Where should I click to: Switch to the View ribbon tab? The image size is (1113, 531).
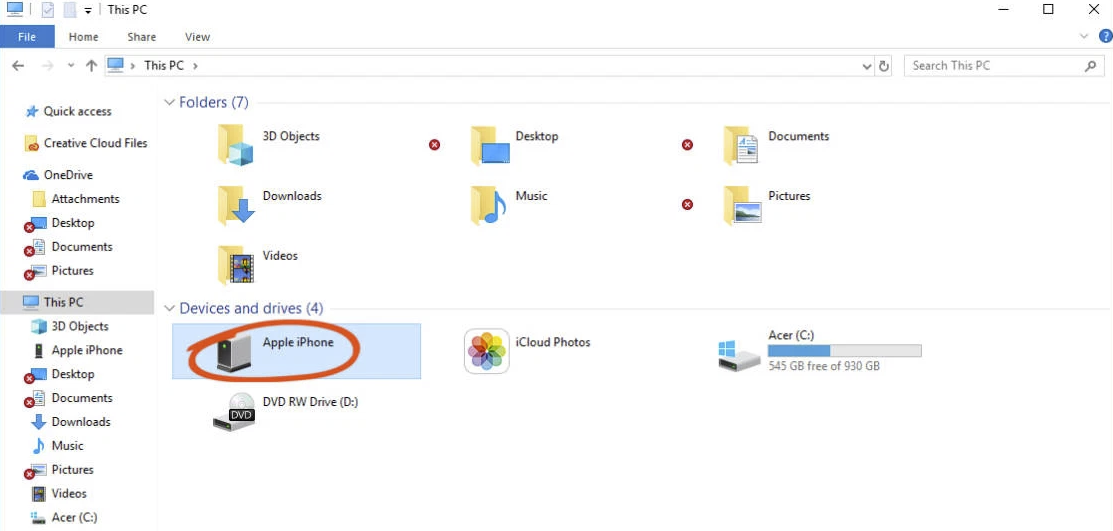197,37
